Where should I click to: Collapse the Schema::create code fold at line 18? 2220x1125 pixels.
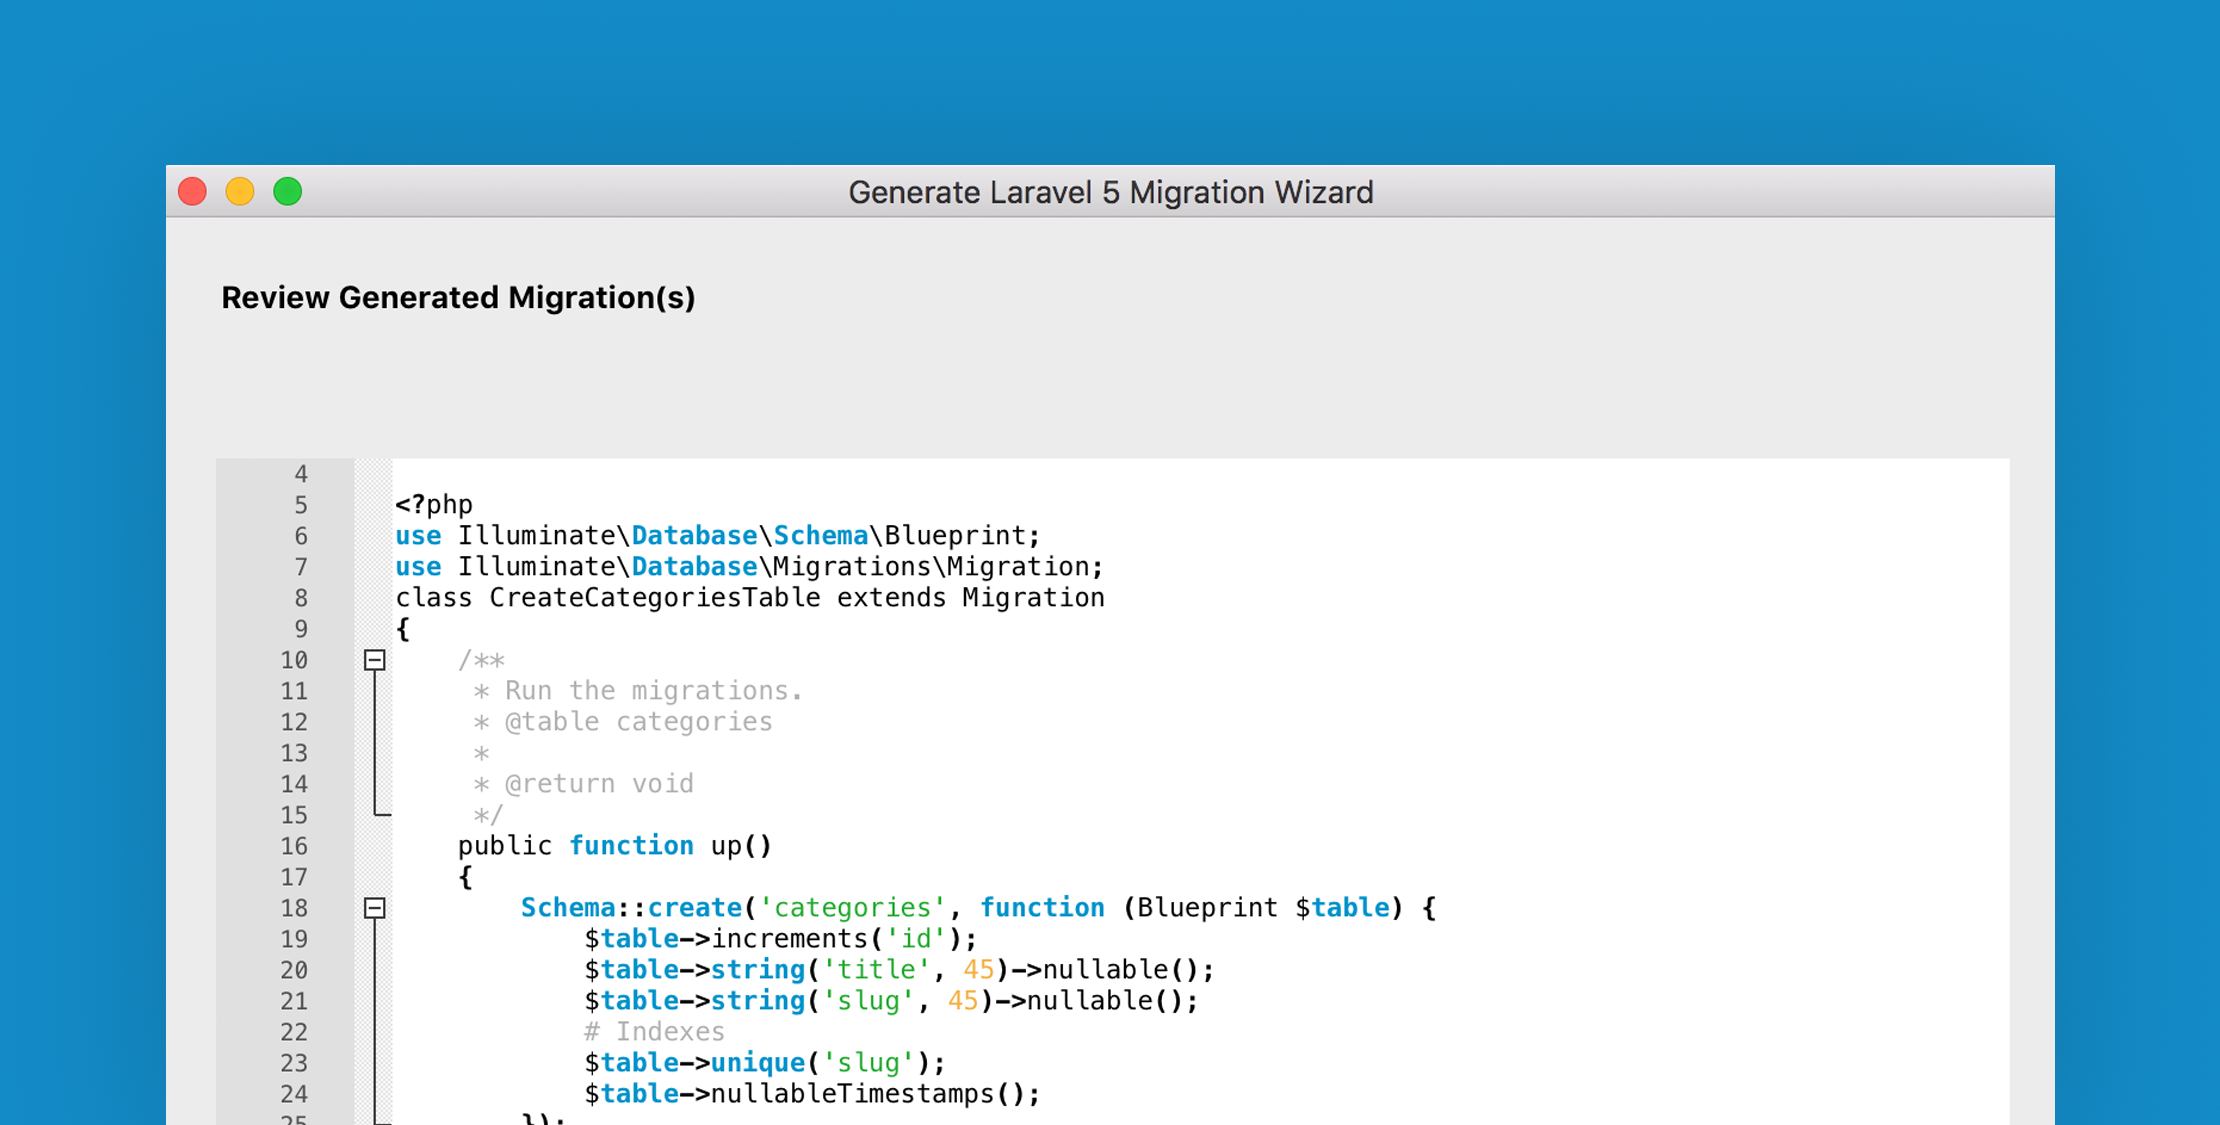tap(374, 908)
